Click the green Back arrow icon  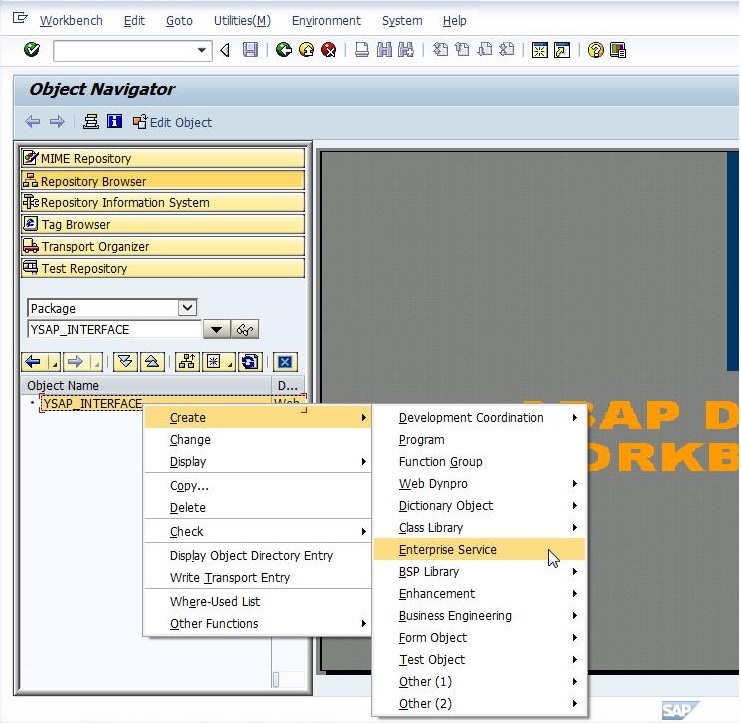(284, 50)
